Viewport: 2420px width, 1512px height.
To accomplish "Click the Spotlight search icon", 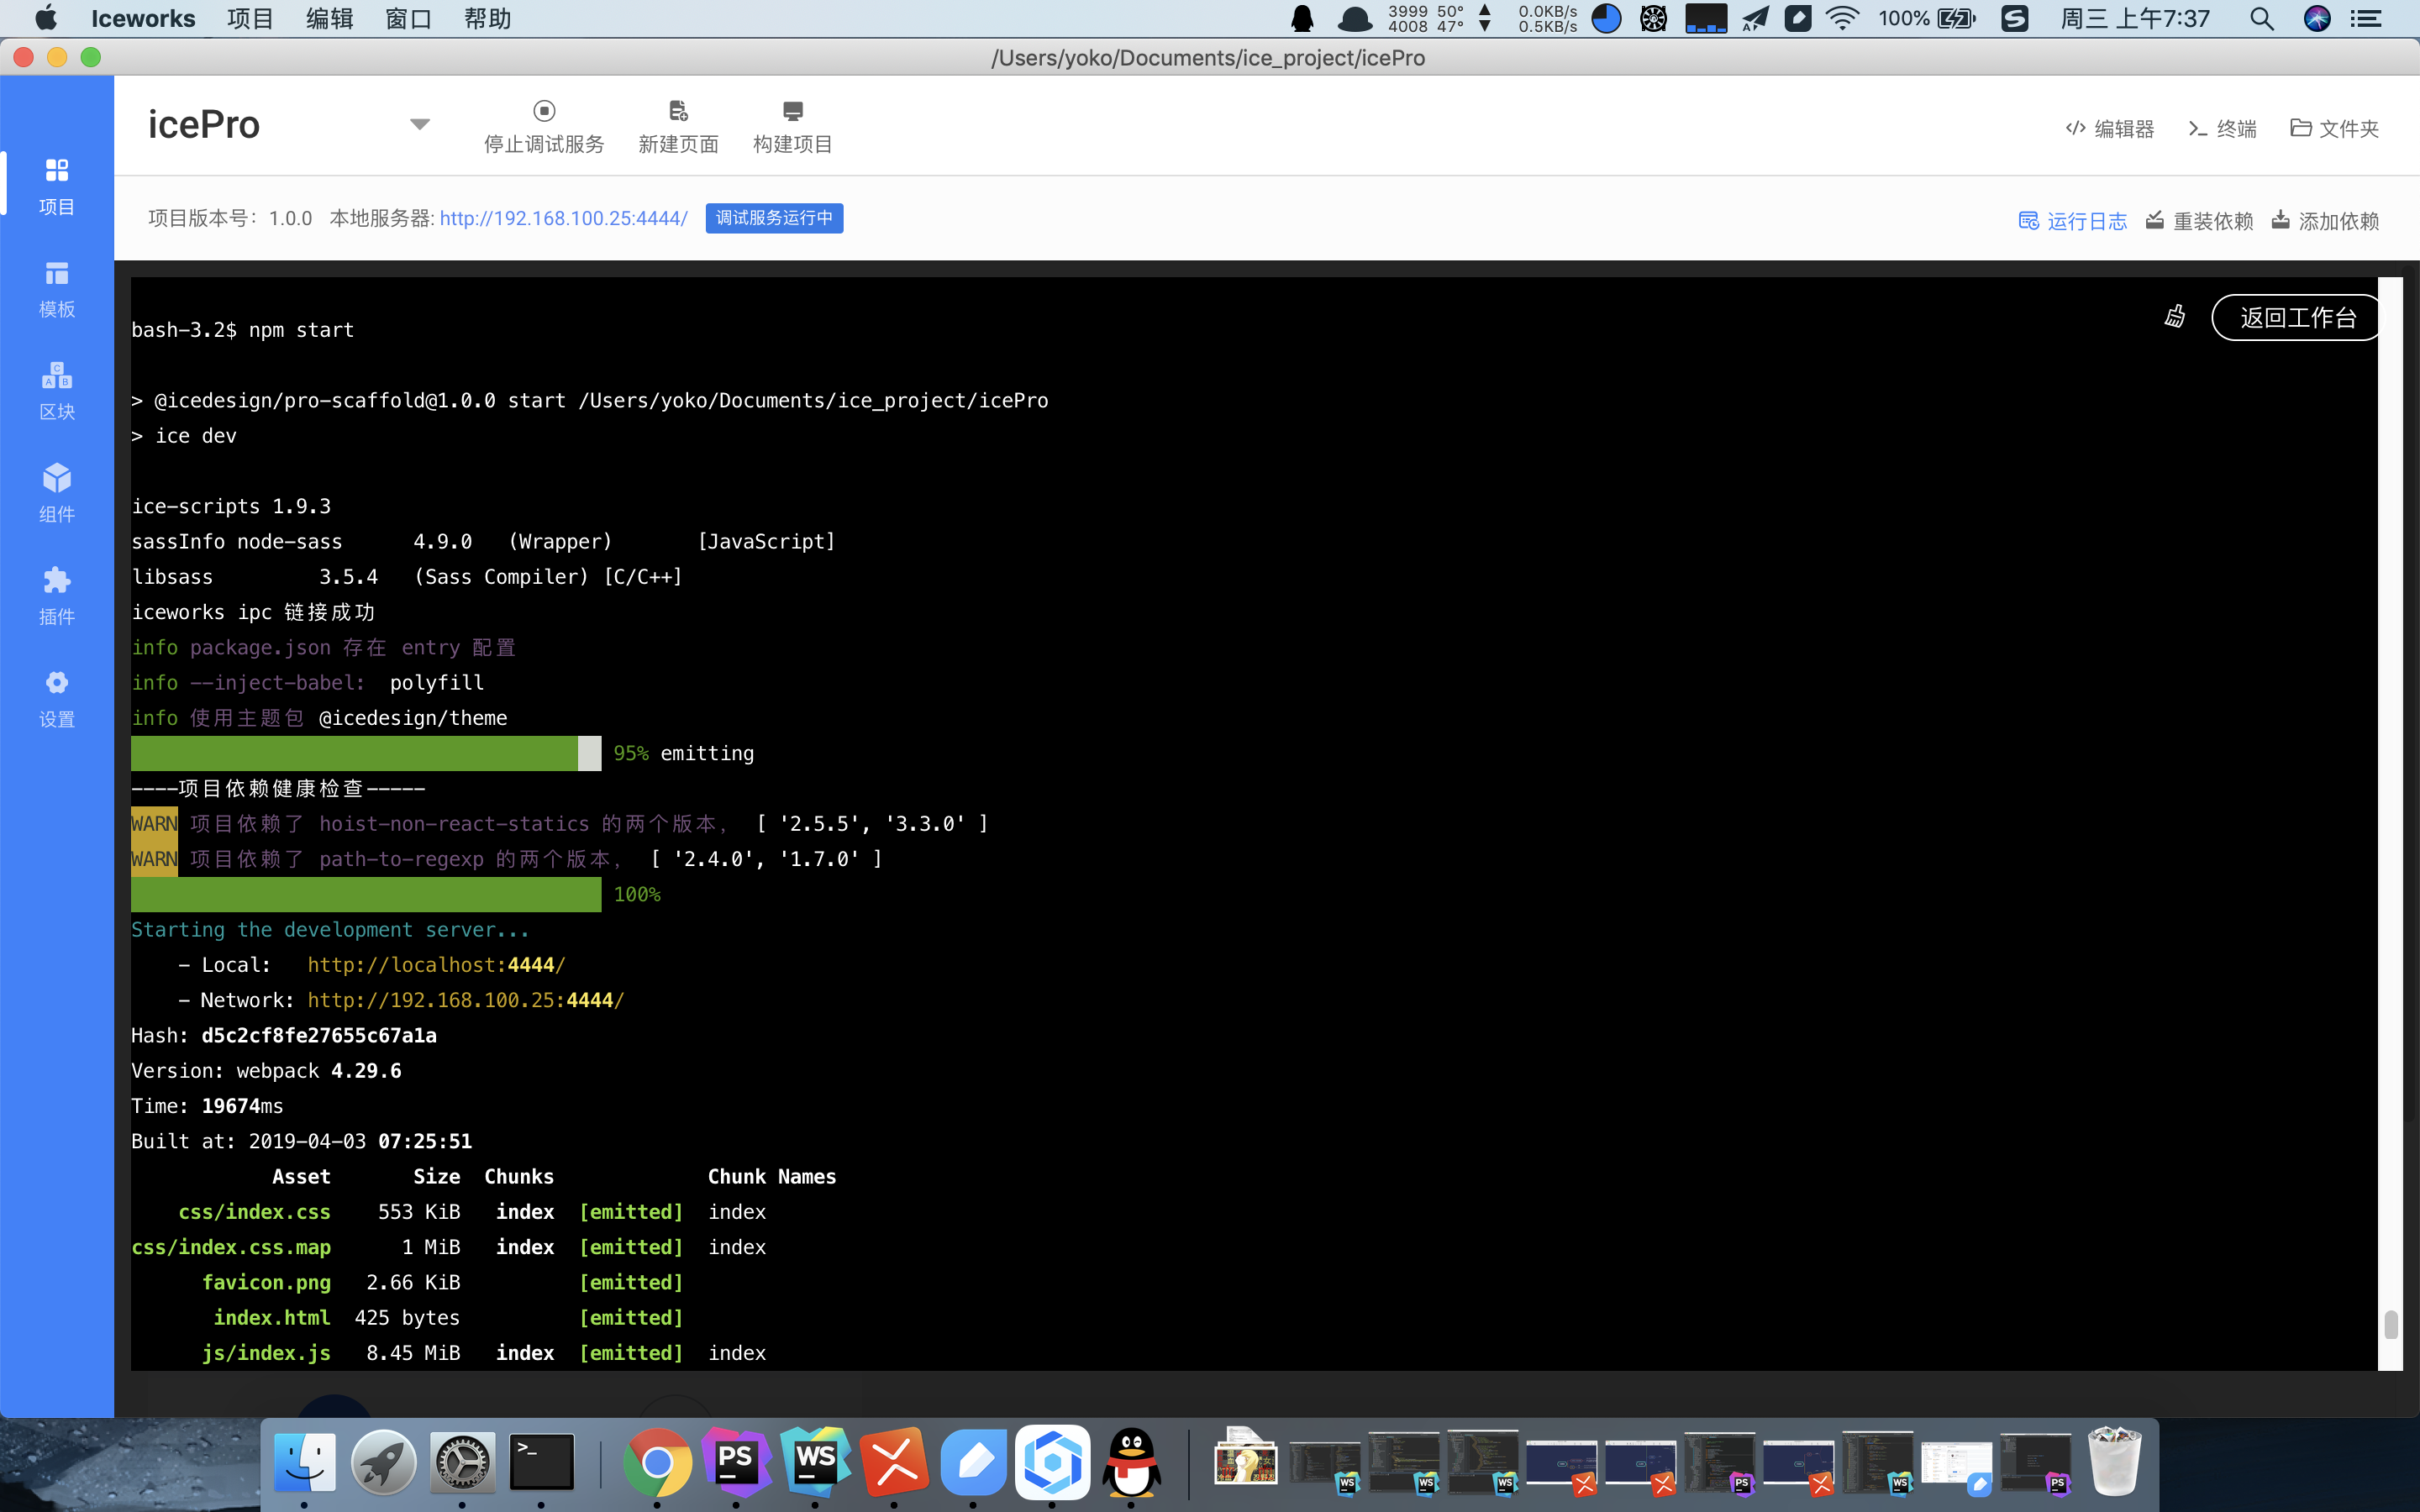I will click(x=2262, y=19).
